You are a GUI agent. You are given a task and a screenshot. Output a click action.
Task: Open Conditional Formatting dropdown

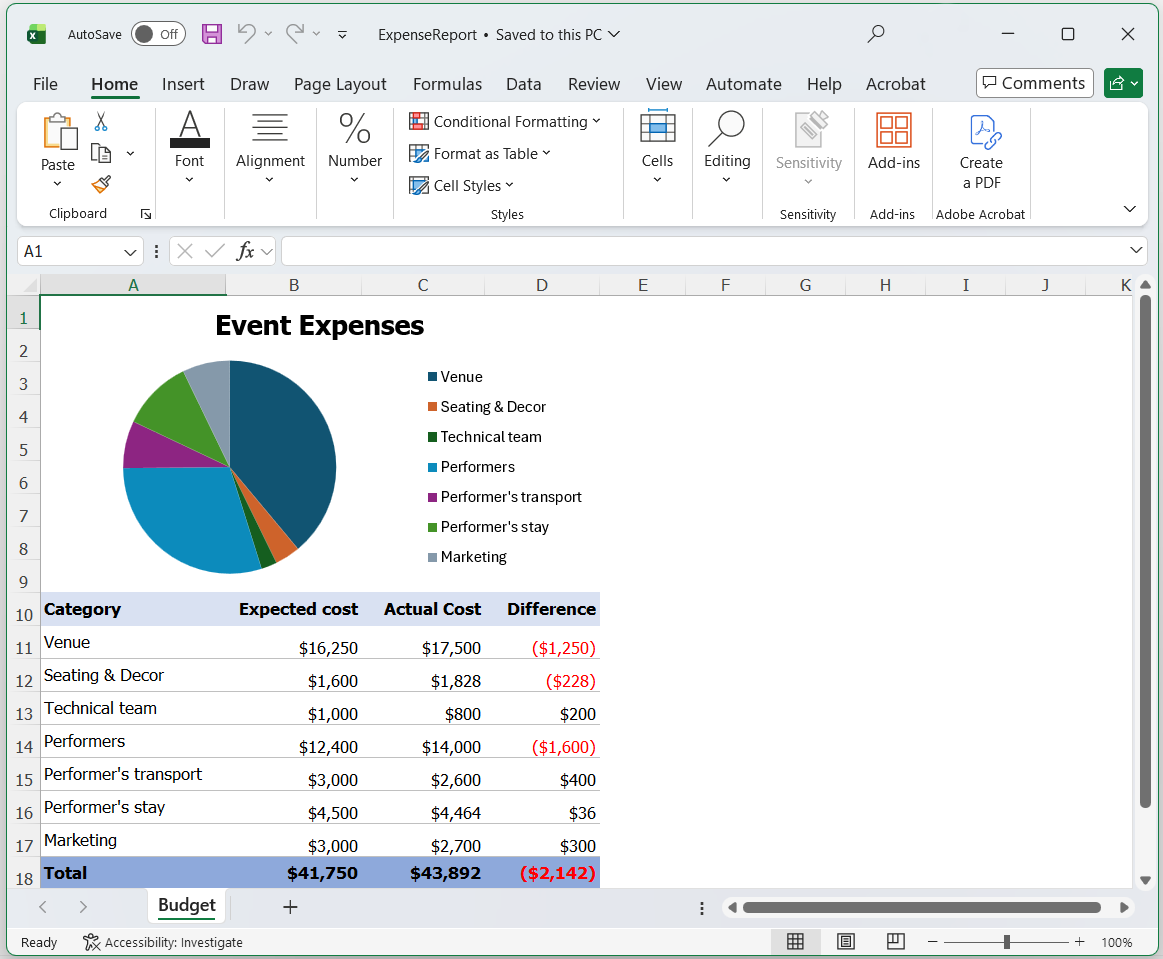504,121
